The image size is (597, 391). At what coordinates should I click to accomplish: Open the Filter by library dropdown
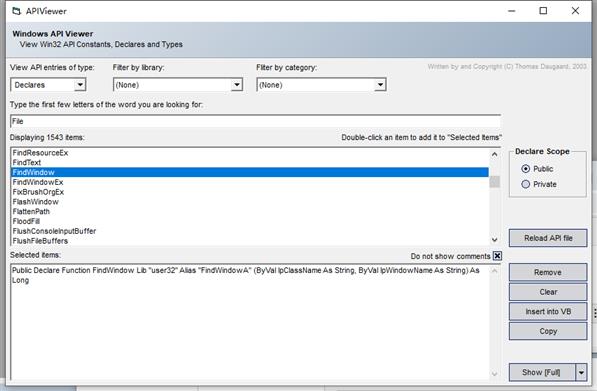coord(237,85)
